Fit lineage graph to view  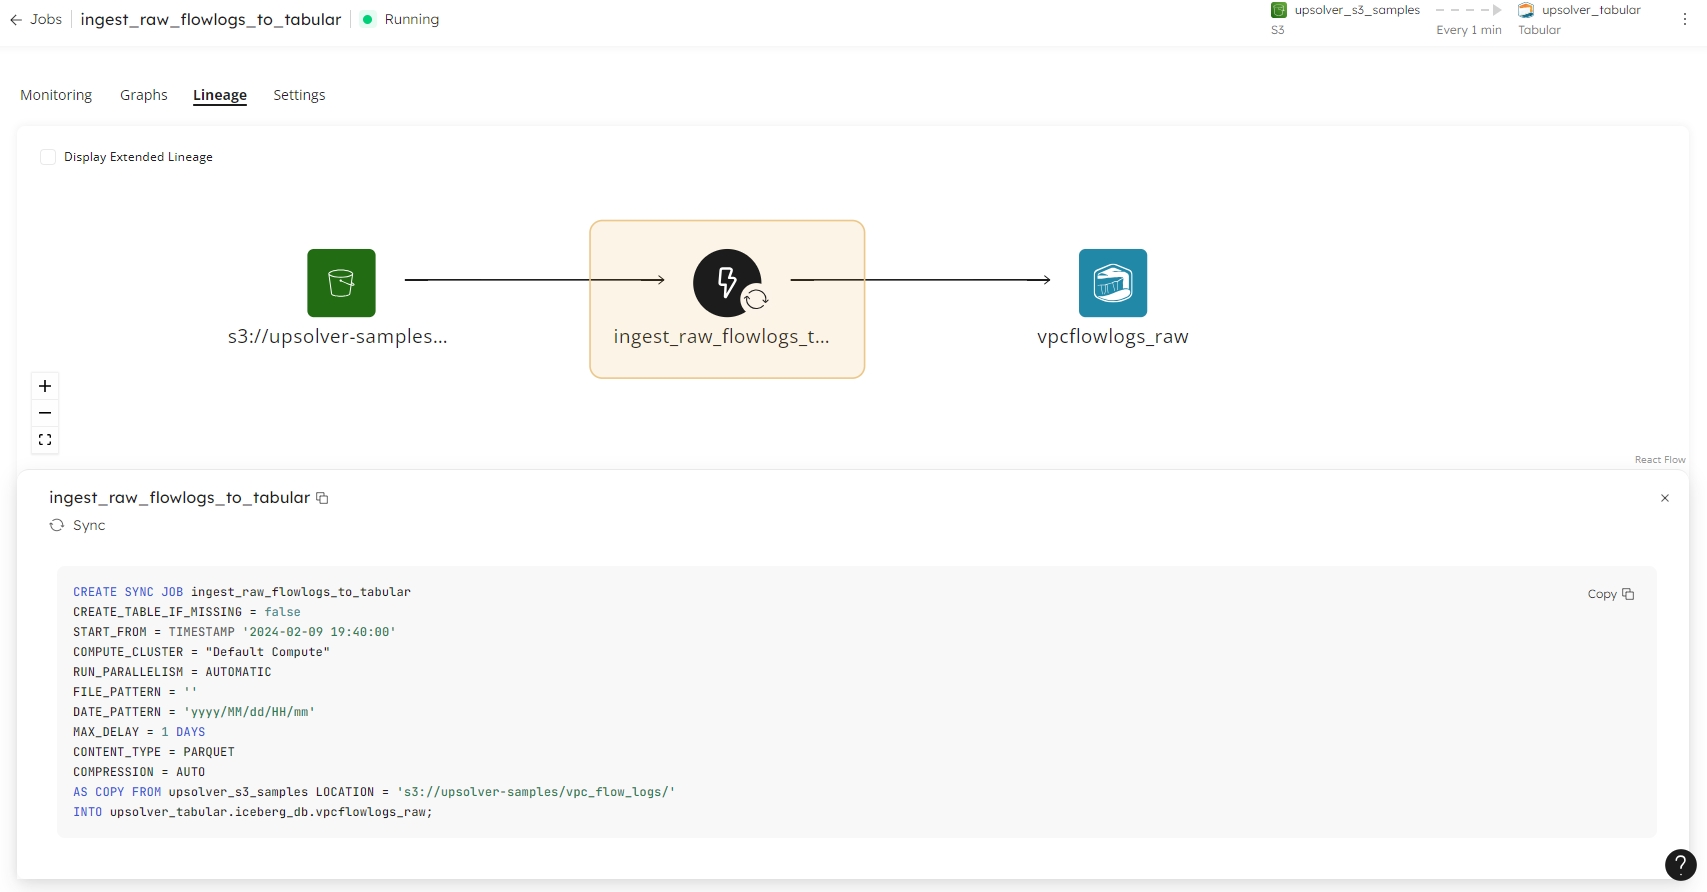(45, 440)
